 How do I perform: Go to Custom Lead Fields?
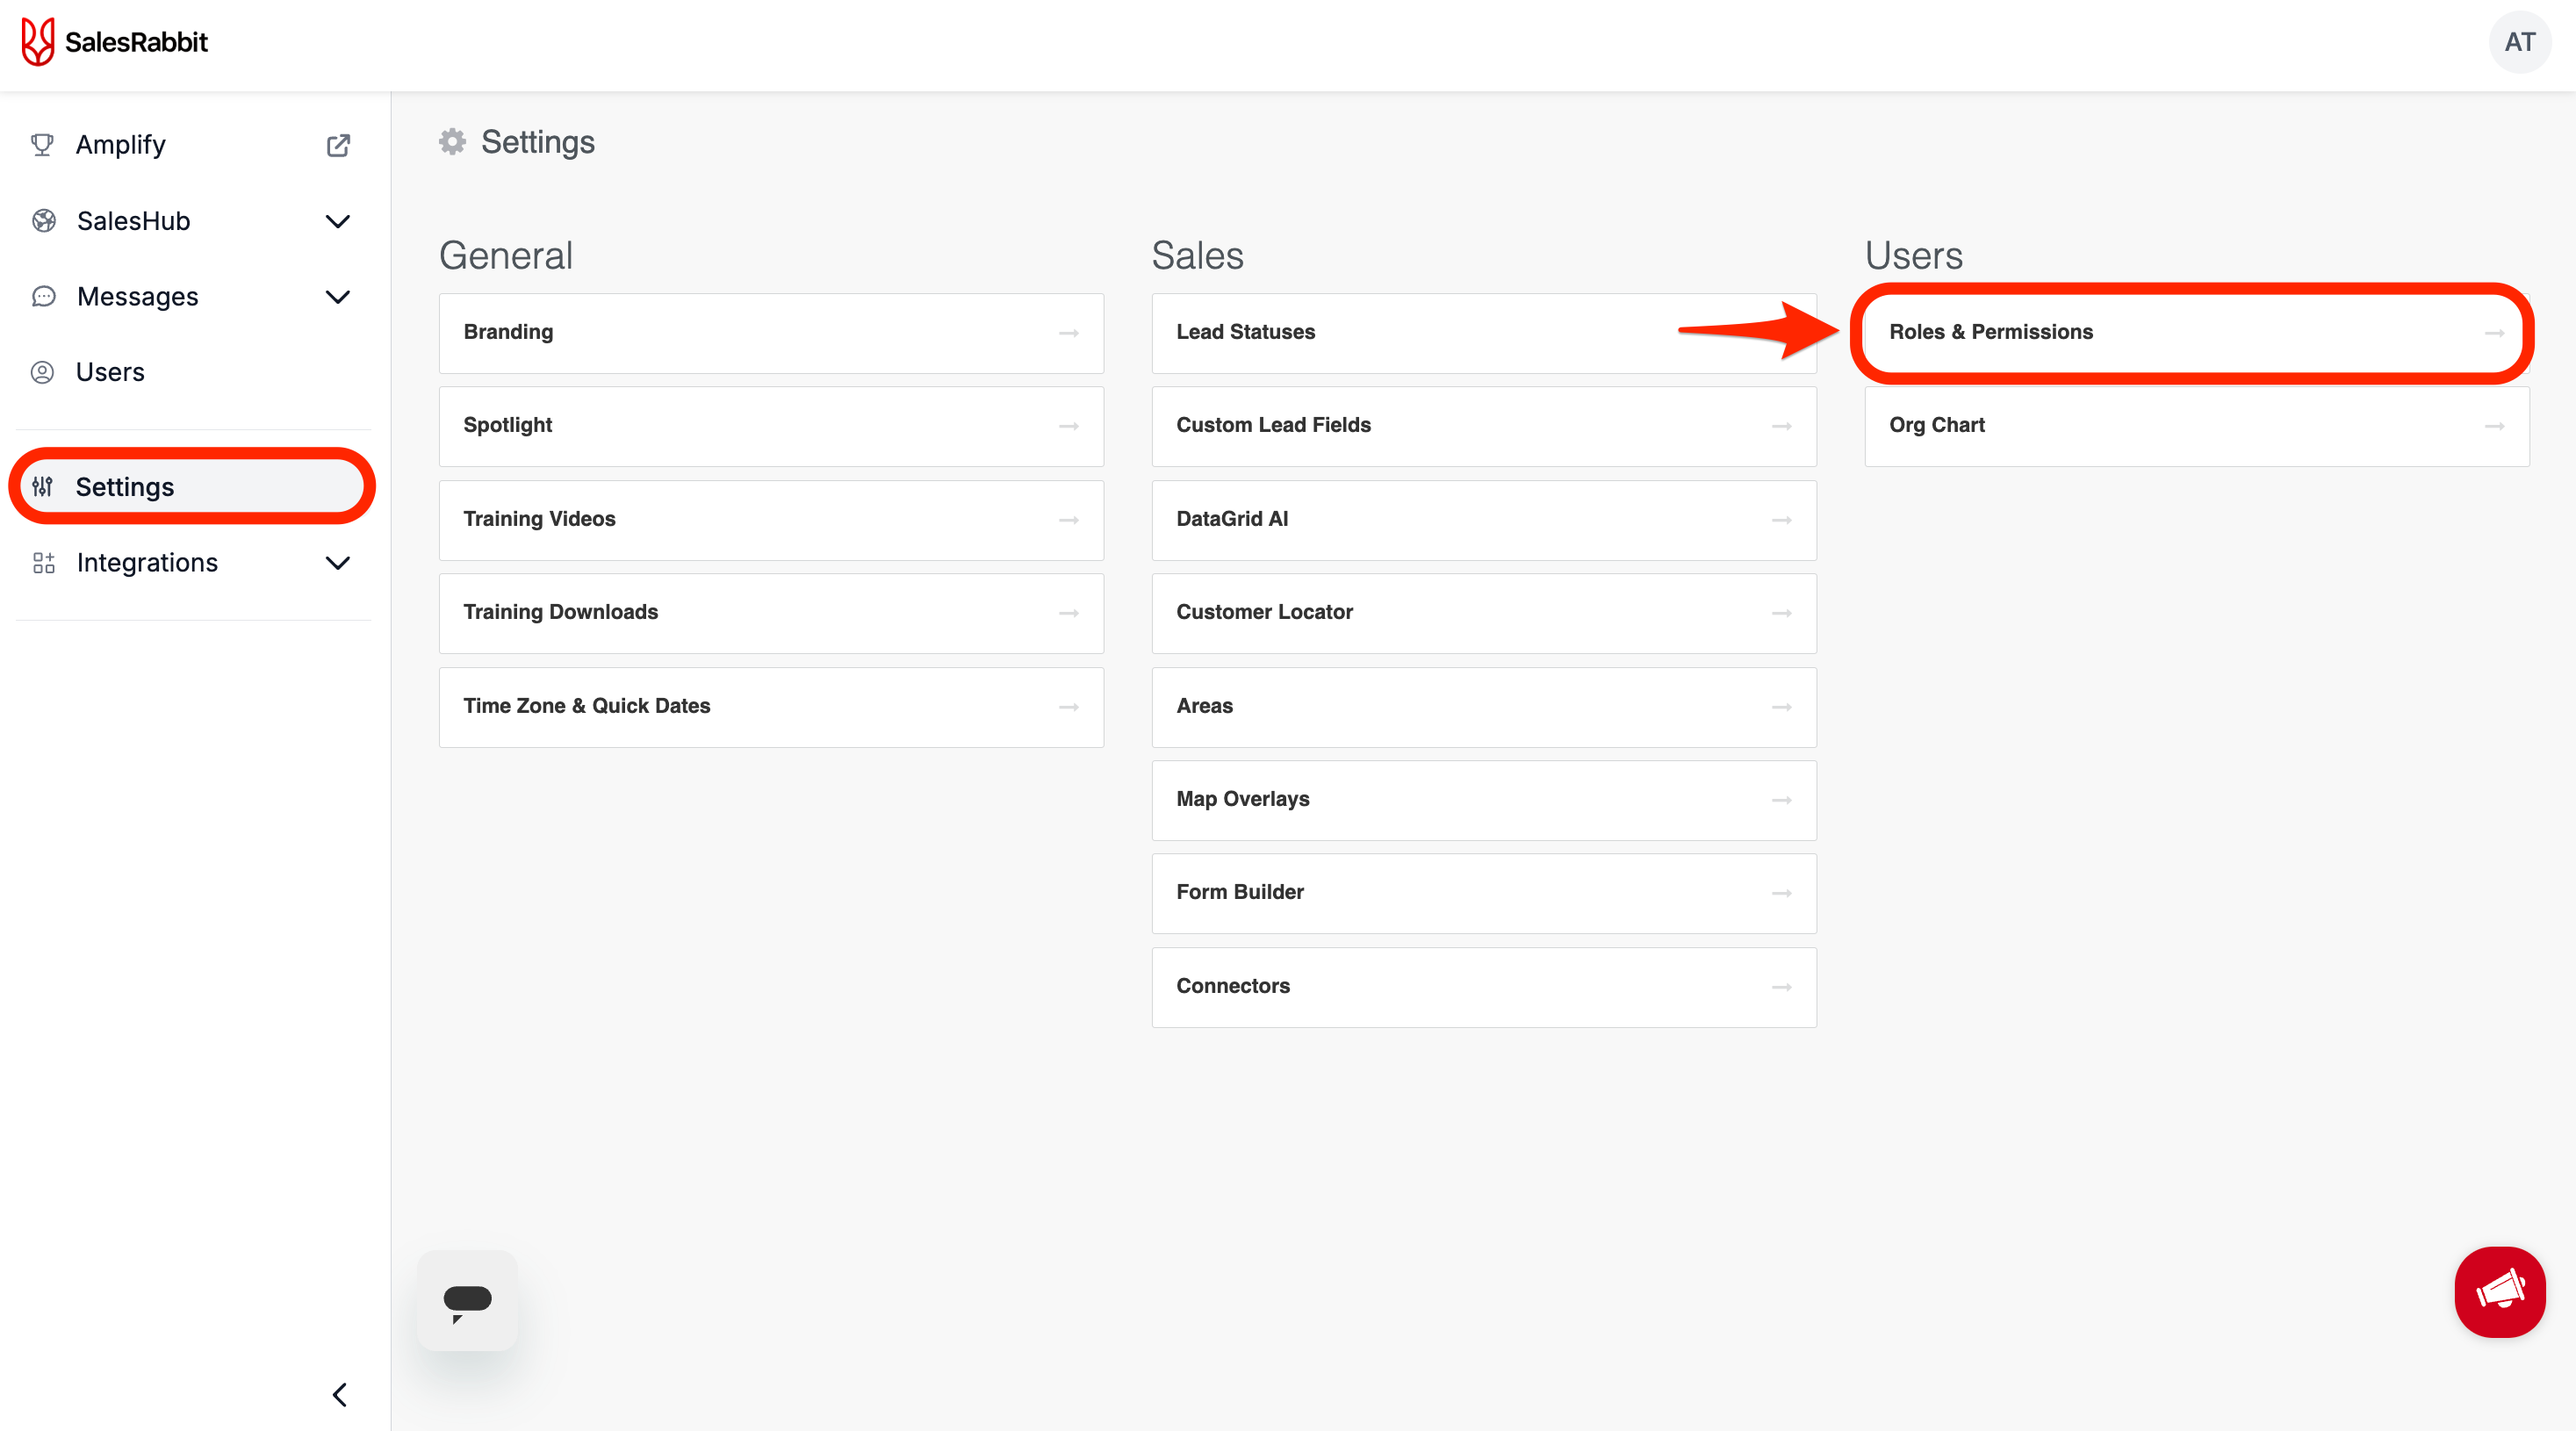tap(1483, 425)
